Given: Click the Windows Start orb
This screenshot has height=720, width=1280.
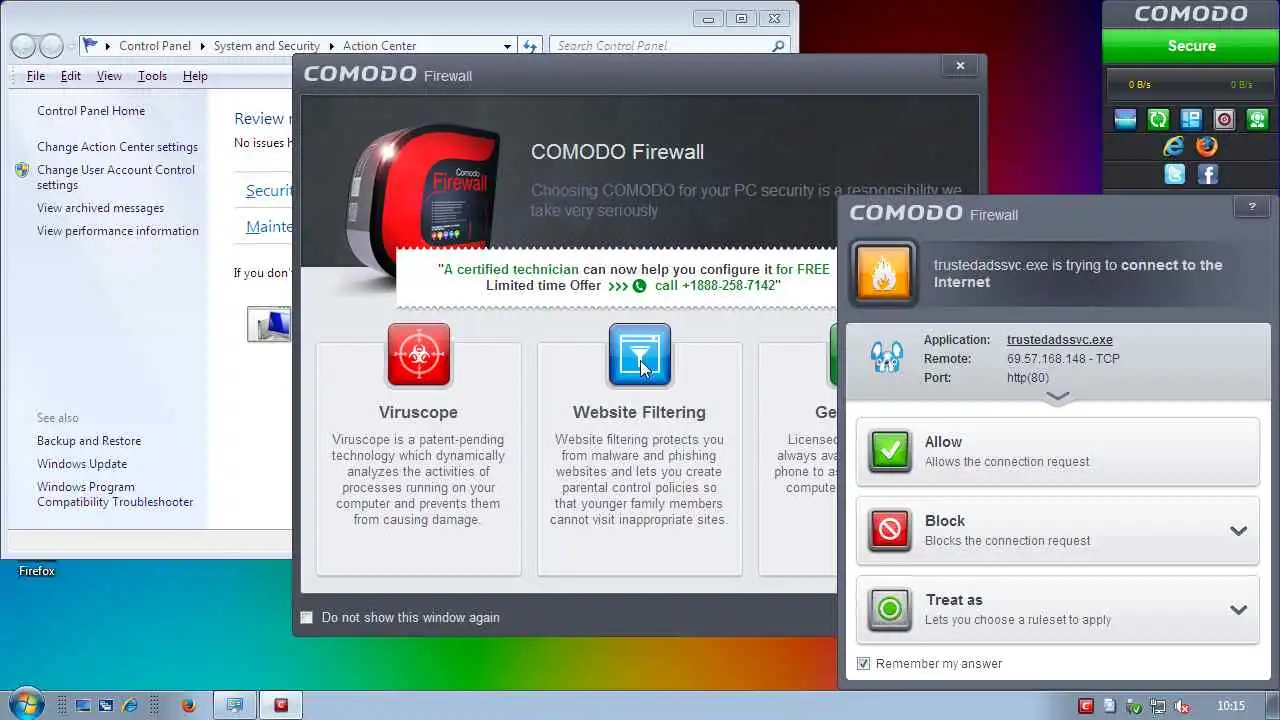Looking at the screenshot, I should (27, 704).
